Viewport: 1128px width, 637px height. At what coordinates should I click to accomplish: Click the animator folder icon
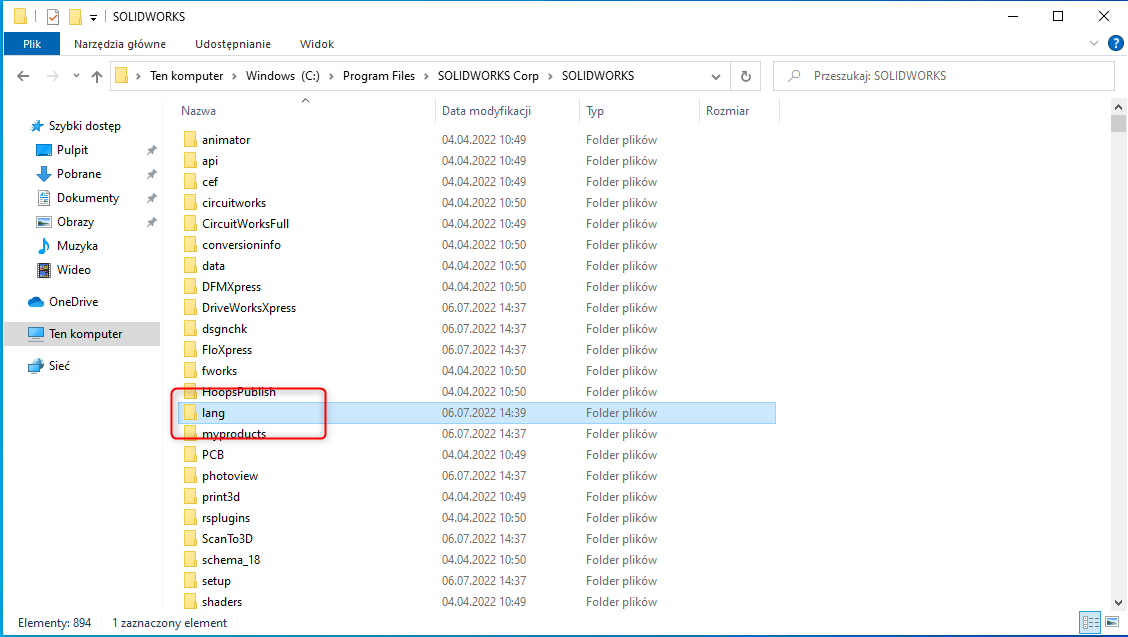point(190,140)
